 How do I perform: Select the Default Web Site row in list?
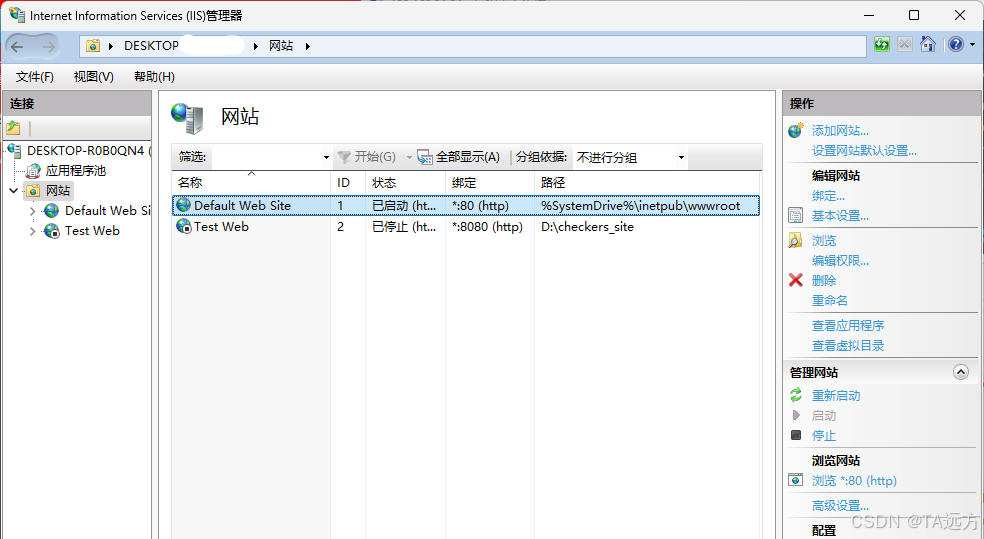coord(466,205)
